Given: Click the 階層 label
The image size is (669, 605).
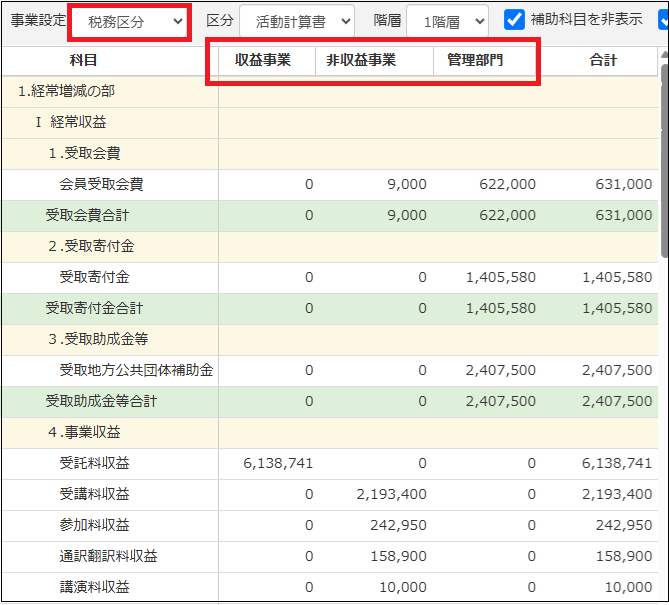Looking at the screenshot, I should tap(387, 20).
